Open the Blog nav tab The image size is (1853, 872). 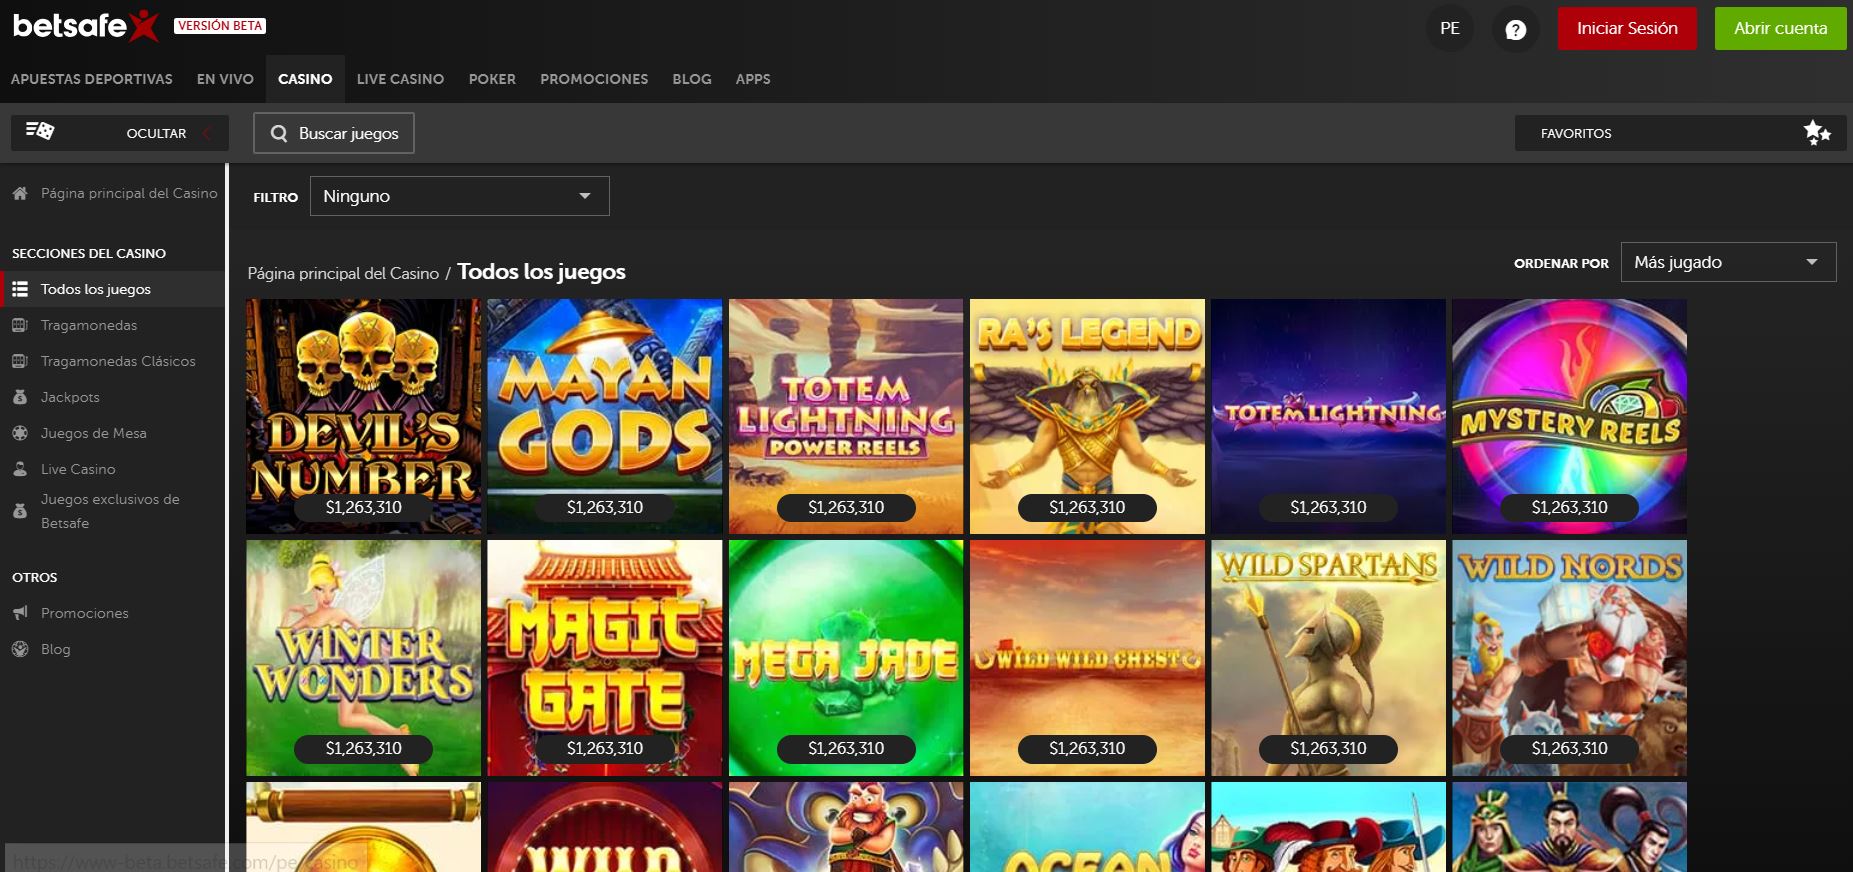[692, 79]
